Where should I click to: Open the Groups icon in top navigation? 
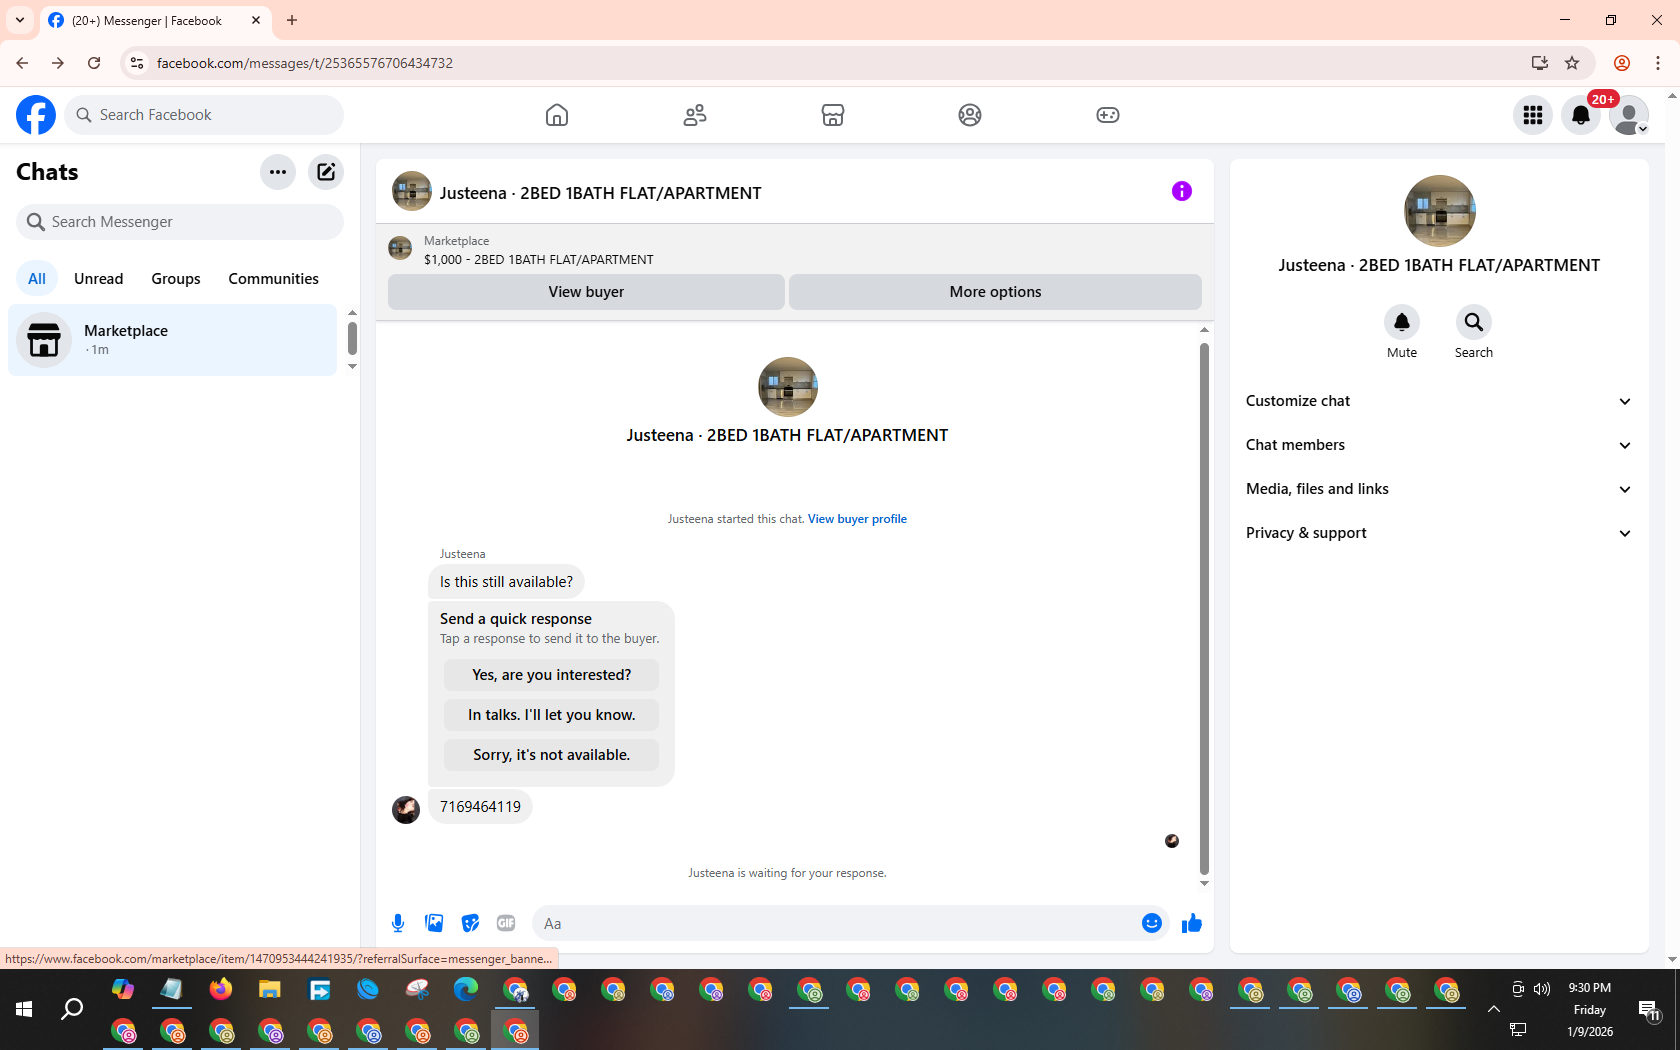(970, 115)
